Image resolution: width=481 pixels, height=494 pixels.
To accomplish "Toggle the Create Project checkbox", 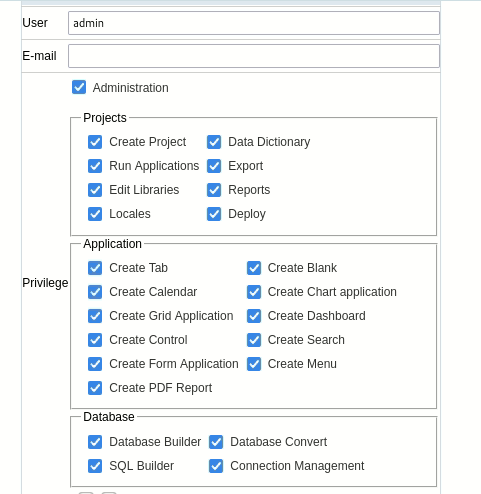I will point(95,142).
